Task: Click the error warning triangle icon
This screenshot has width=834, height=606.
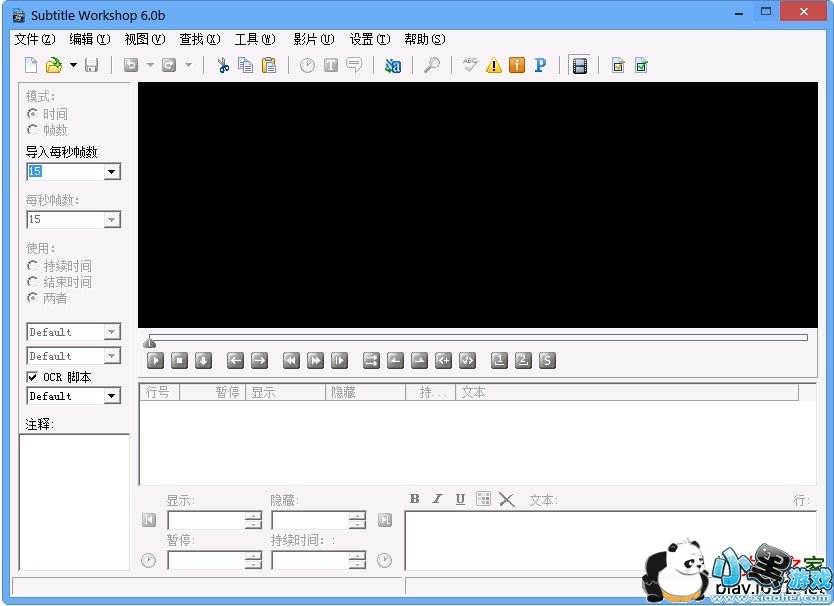Action: pos(493,64)
